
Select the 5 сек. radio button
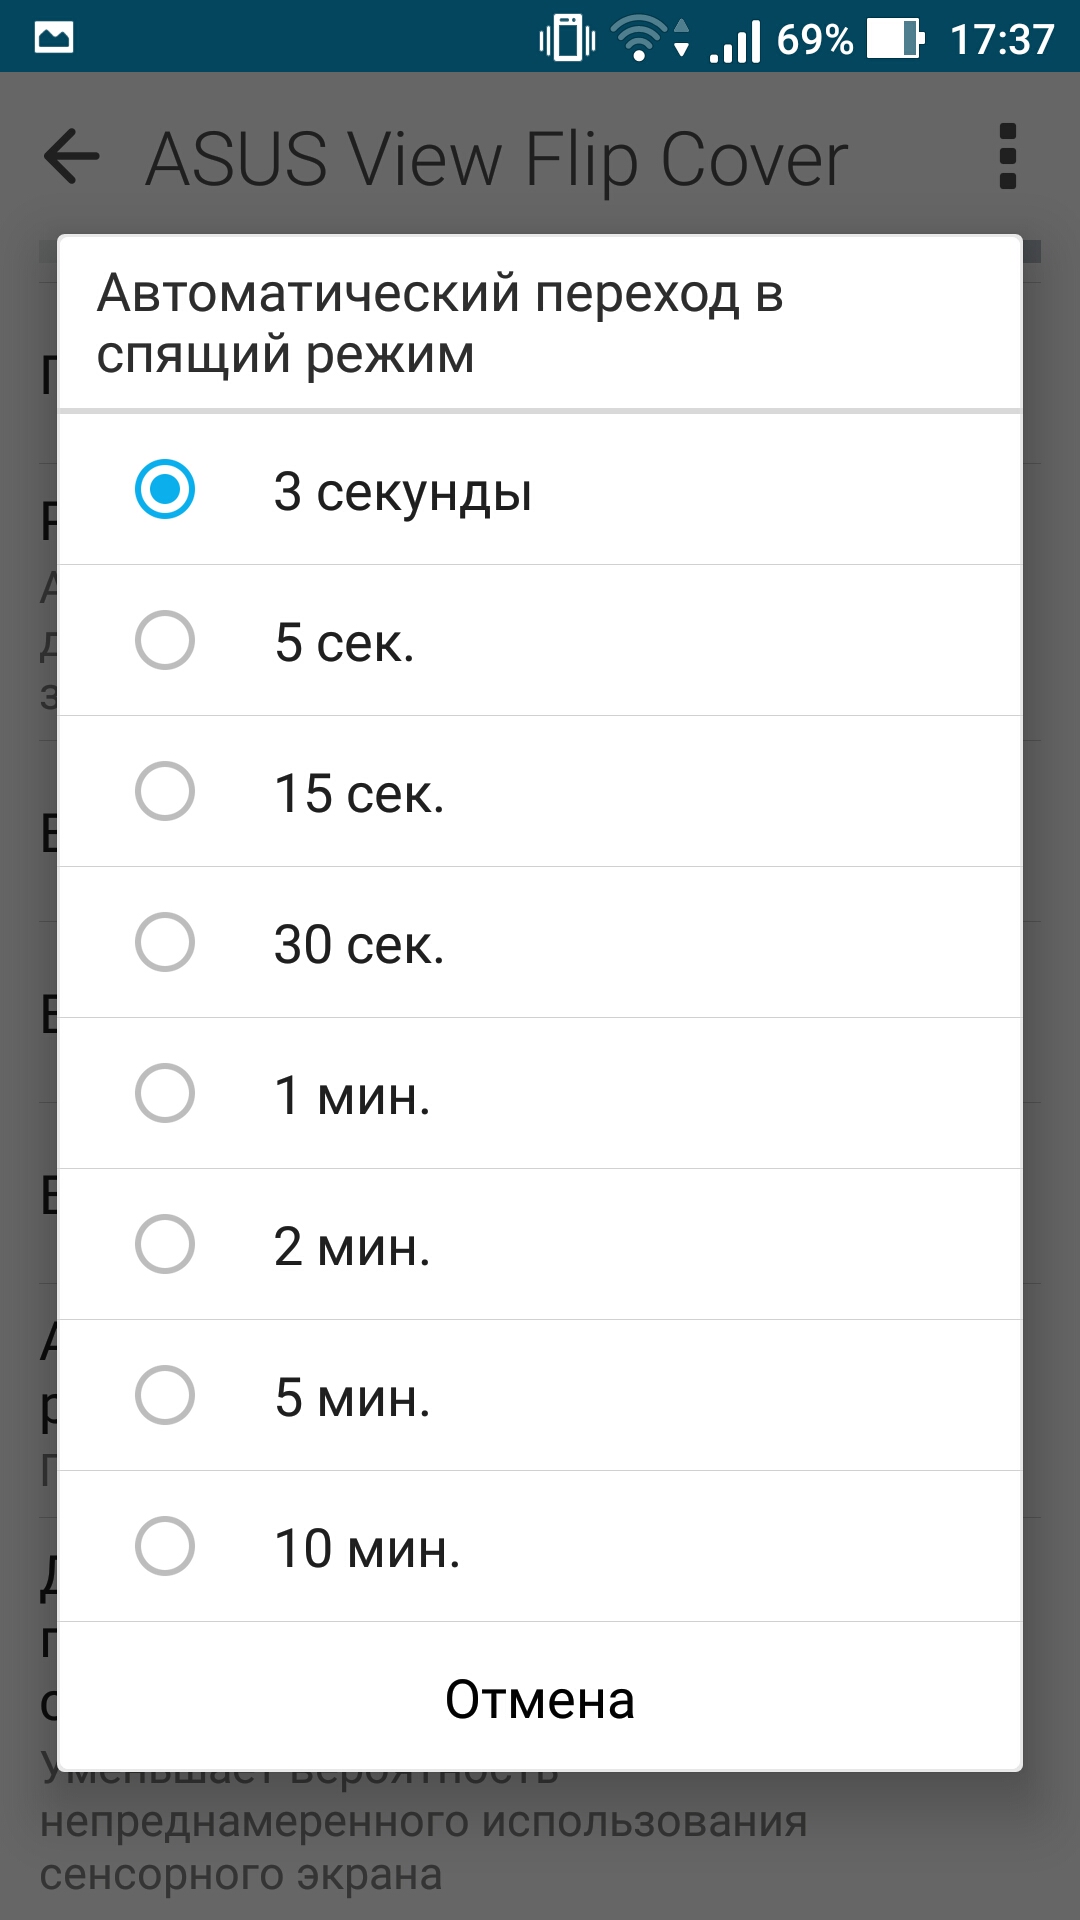click(165, 640)
